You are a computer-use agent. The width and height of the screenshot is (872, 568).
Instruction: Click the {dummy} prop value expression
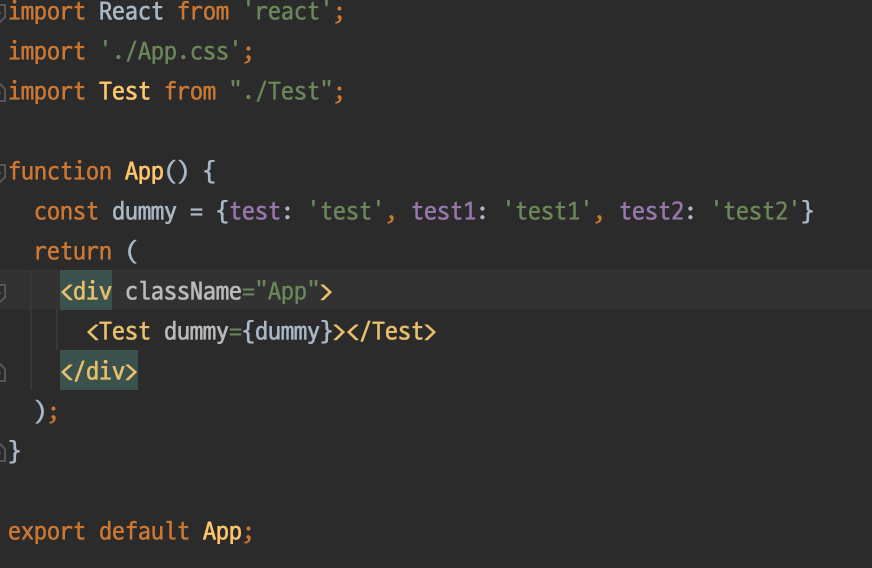pos(288,332)
